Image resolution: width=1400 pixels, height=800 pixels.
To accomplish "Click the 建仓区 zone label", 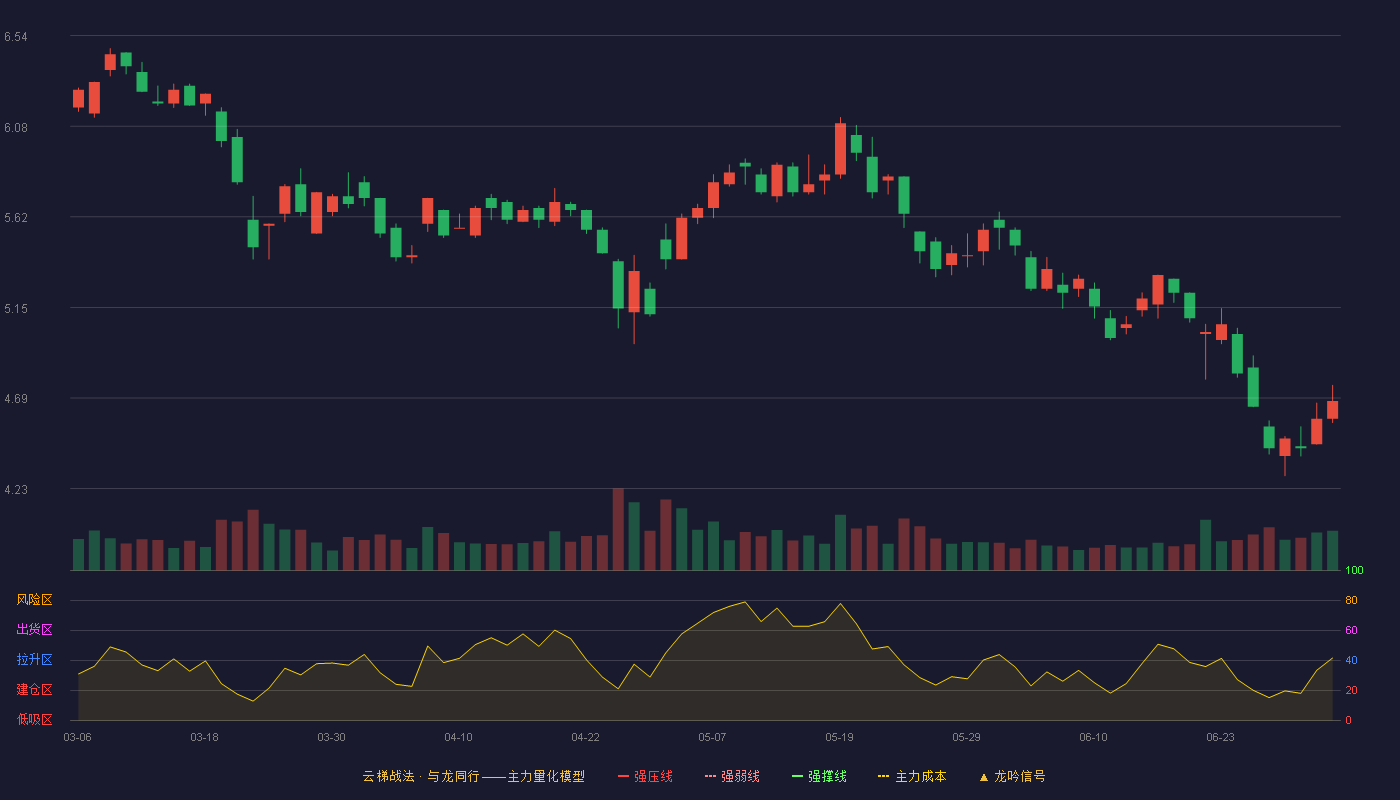I will click(x=34, y=690).
